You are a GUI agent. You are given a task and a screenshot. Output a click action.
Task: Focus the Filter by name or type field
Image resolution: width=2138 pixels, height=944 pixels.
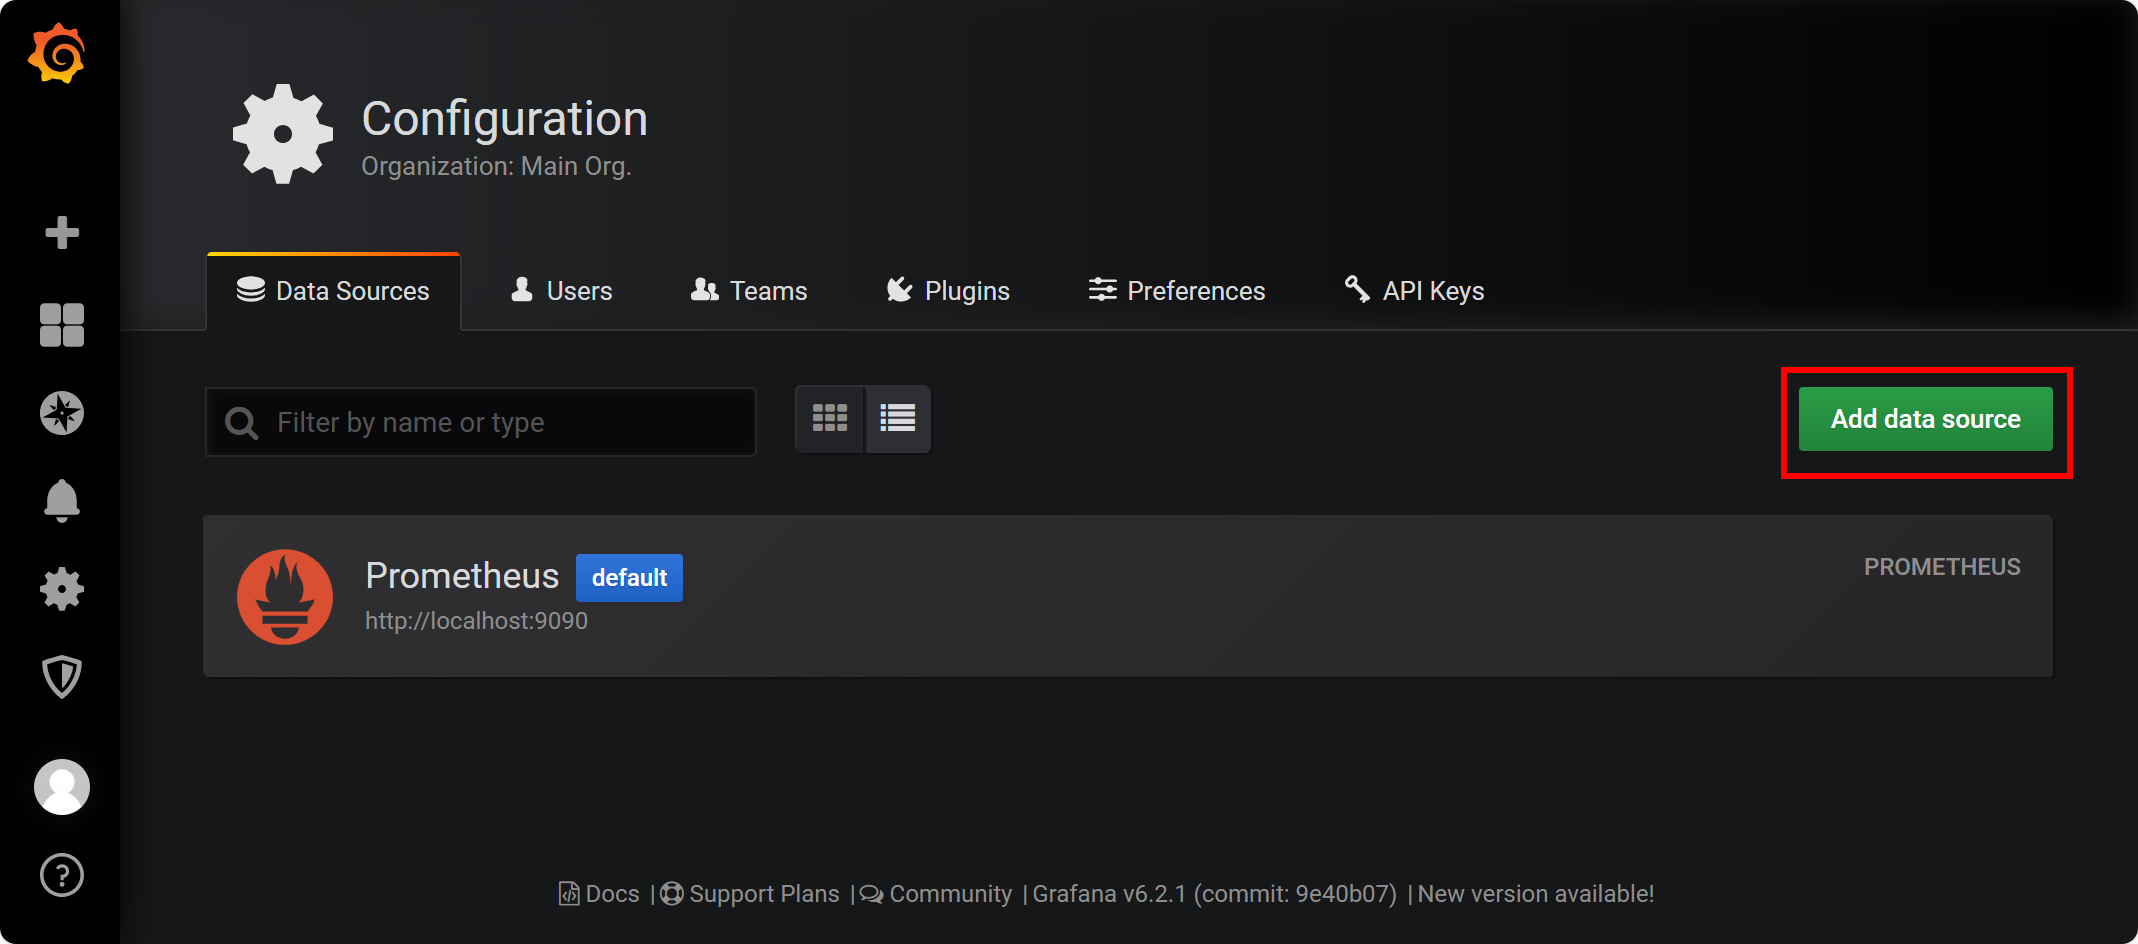[481, 422]
